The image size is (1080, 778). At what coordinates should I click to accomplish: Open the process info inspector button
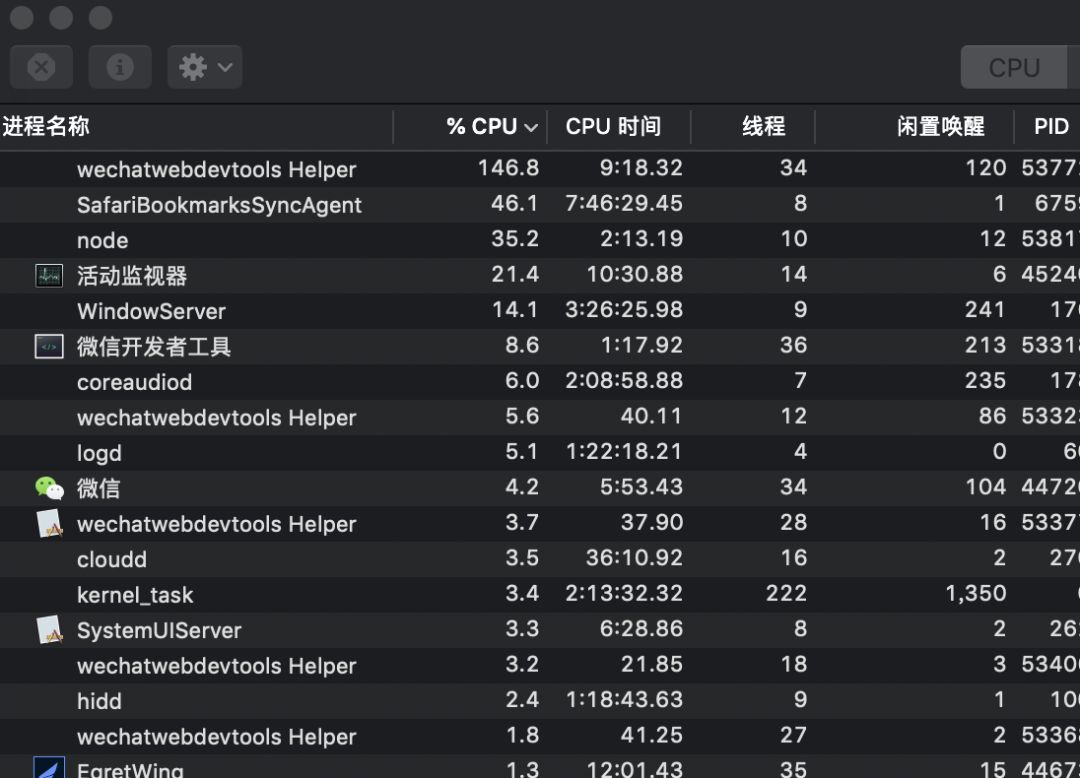point(120,67)
